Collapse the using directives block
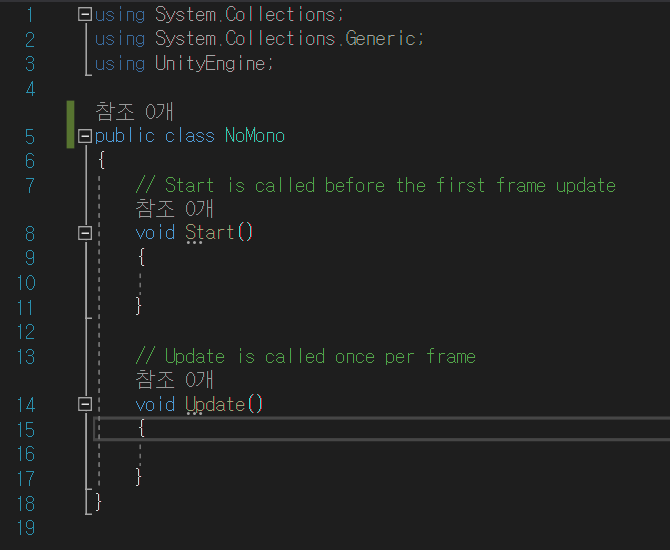The image size is (670, 550). [x=85, y=15]
